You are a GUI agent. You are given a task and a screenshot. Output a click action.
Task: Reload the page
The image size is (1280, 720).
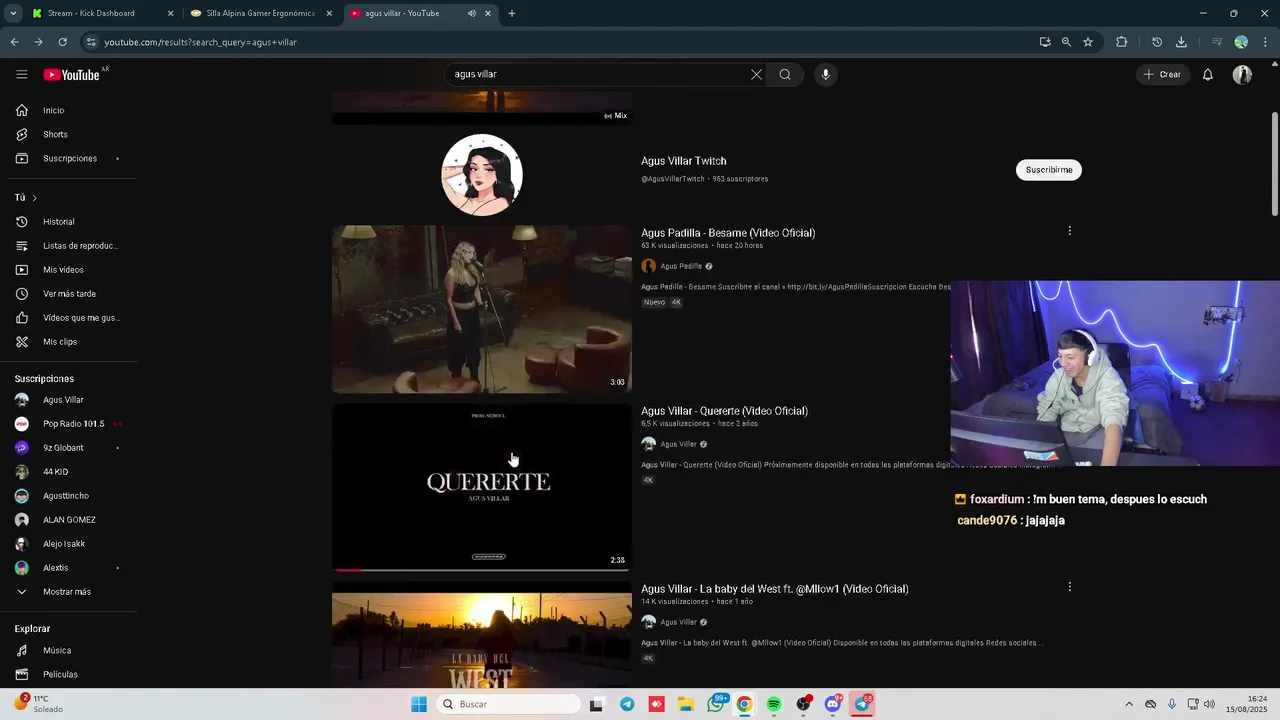pos(62,42)
